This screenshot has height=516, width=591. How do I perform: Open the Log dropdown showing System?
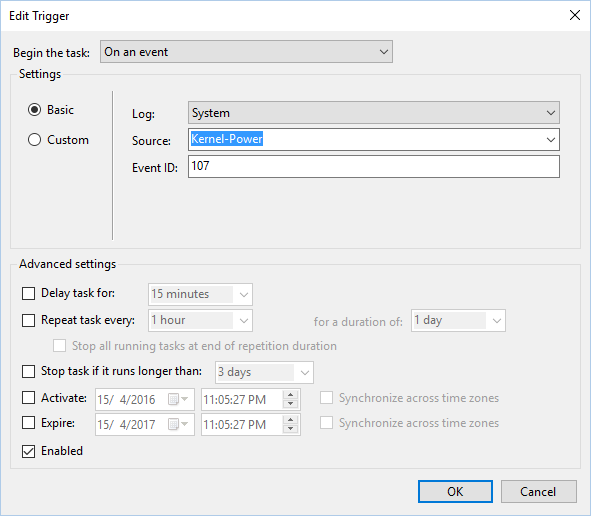pyautogui.click(x=374, y=112)
